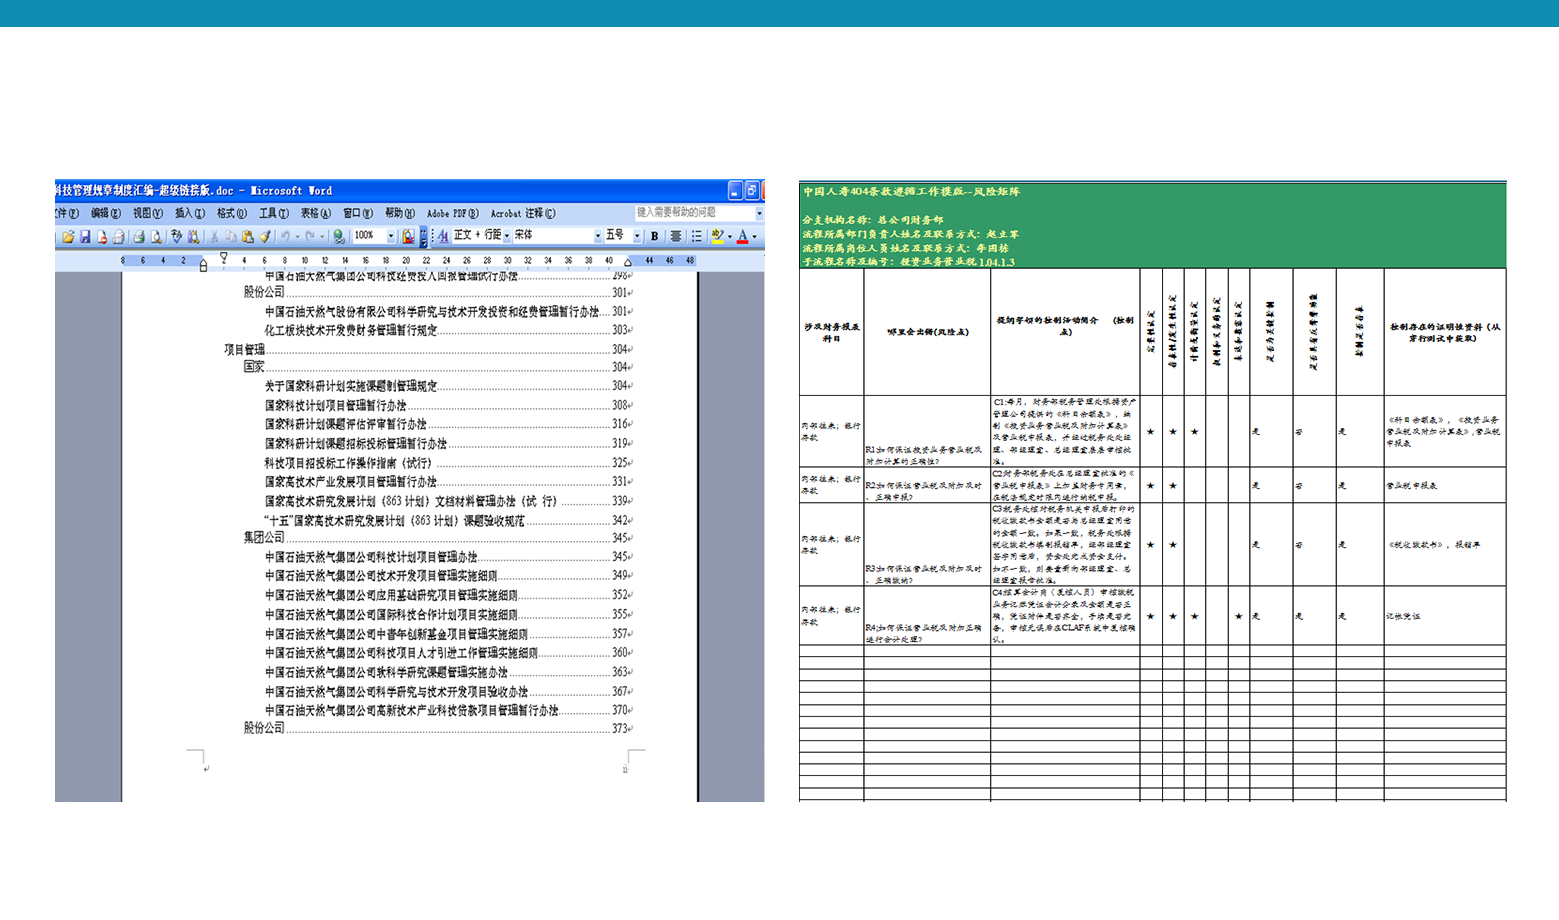This screenshot has width=1559, height=920.
Task: Select the Format Painter brush icon
Action: [x=265, y=237]
